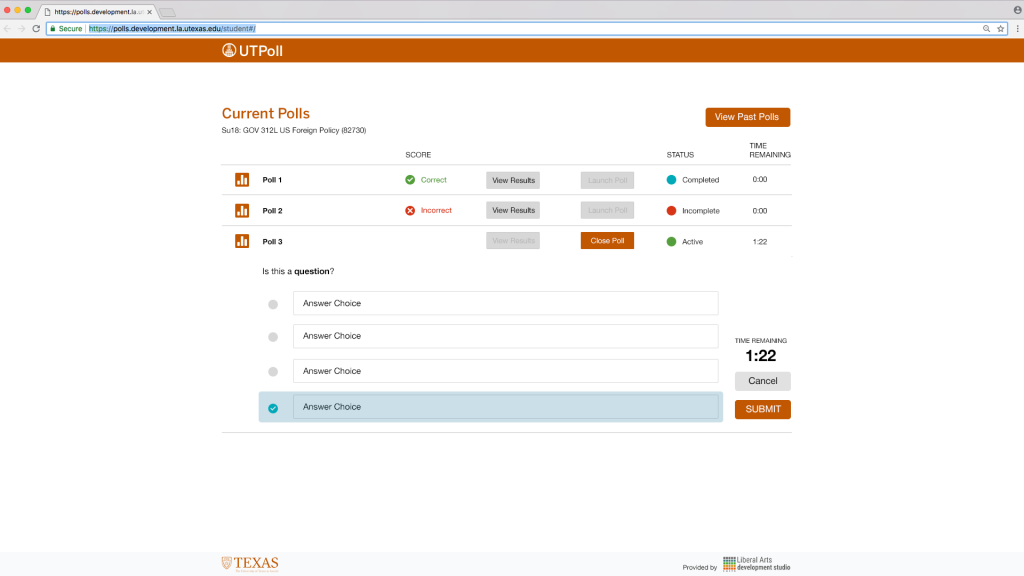The height and width of the screenshot is (576, 1024).
Task: Bookmark page with the star icon
Action: point(1000,29)
